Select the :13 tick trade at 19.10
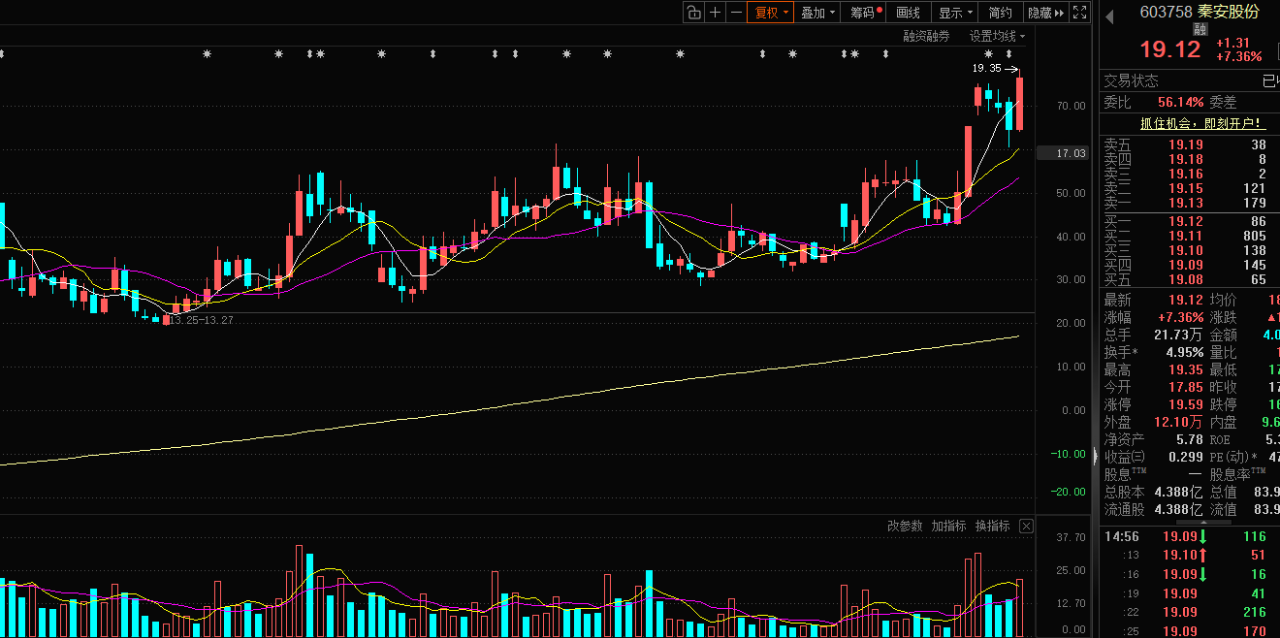Viewport: 1280px width, 638px height. coord(1190,555)
